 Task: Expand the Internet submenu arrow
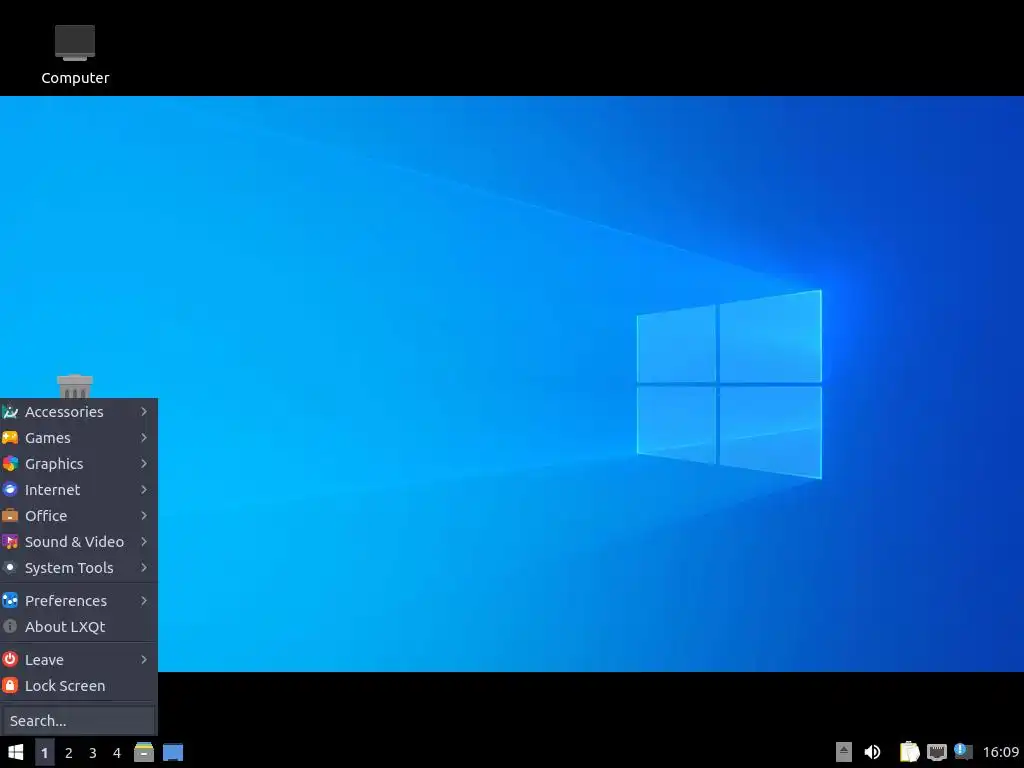coord(144,490)
